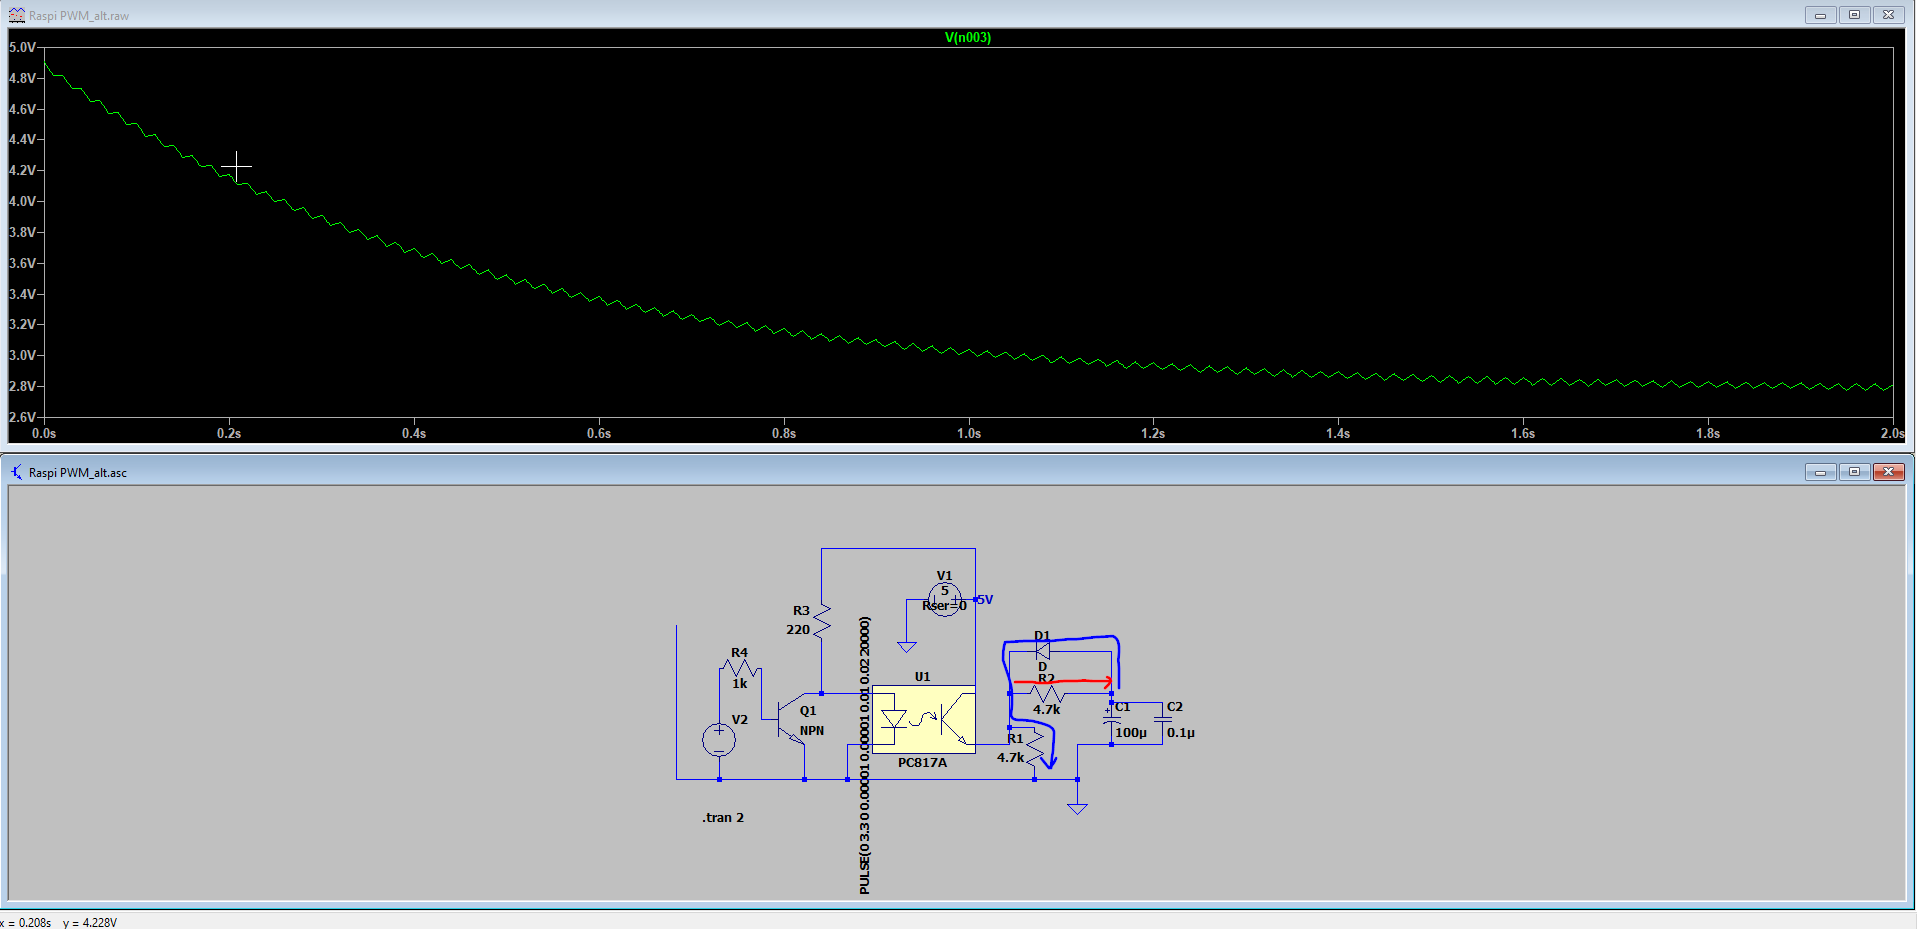The image size is (1917, 929).
Task: Click the ground symbol below V1
Action: pyautogui.click(x=907, y=646)
